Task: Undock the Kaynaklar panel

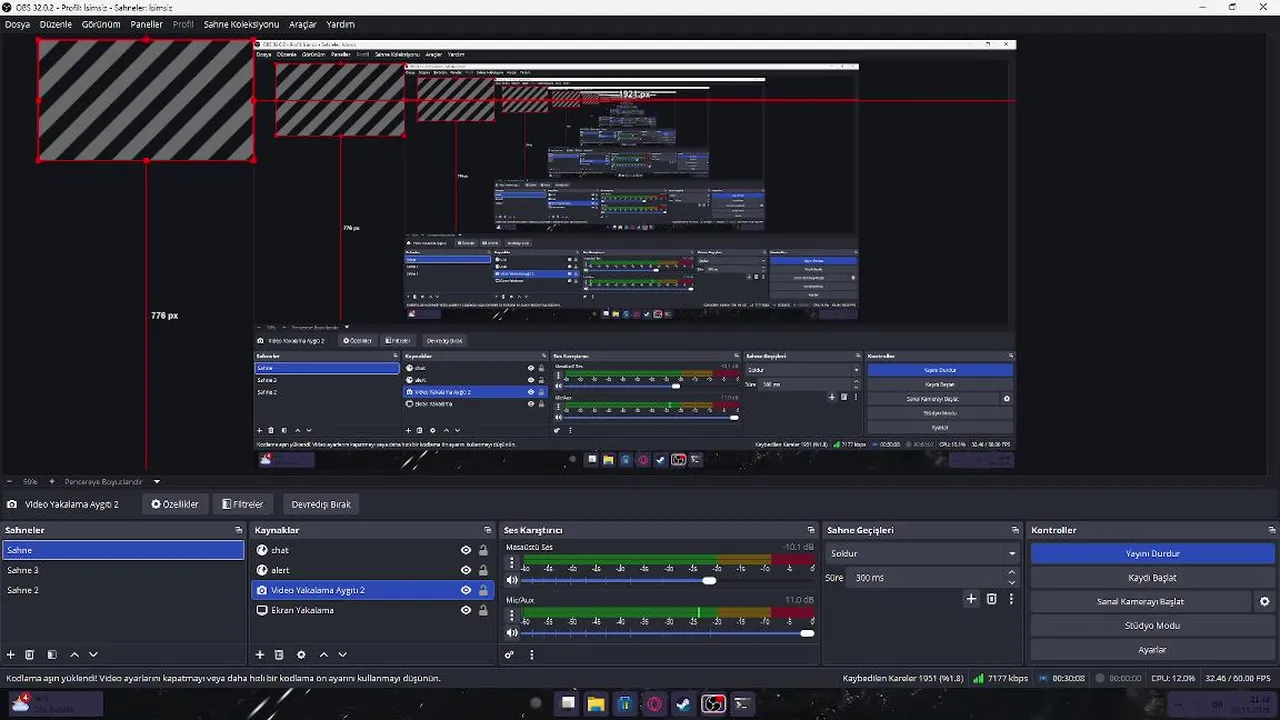Action: [x=488, y=530]
